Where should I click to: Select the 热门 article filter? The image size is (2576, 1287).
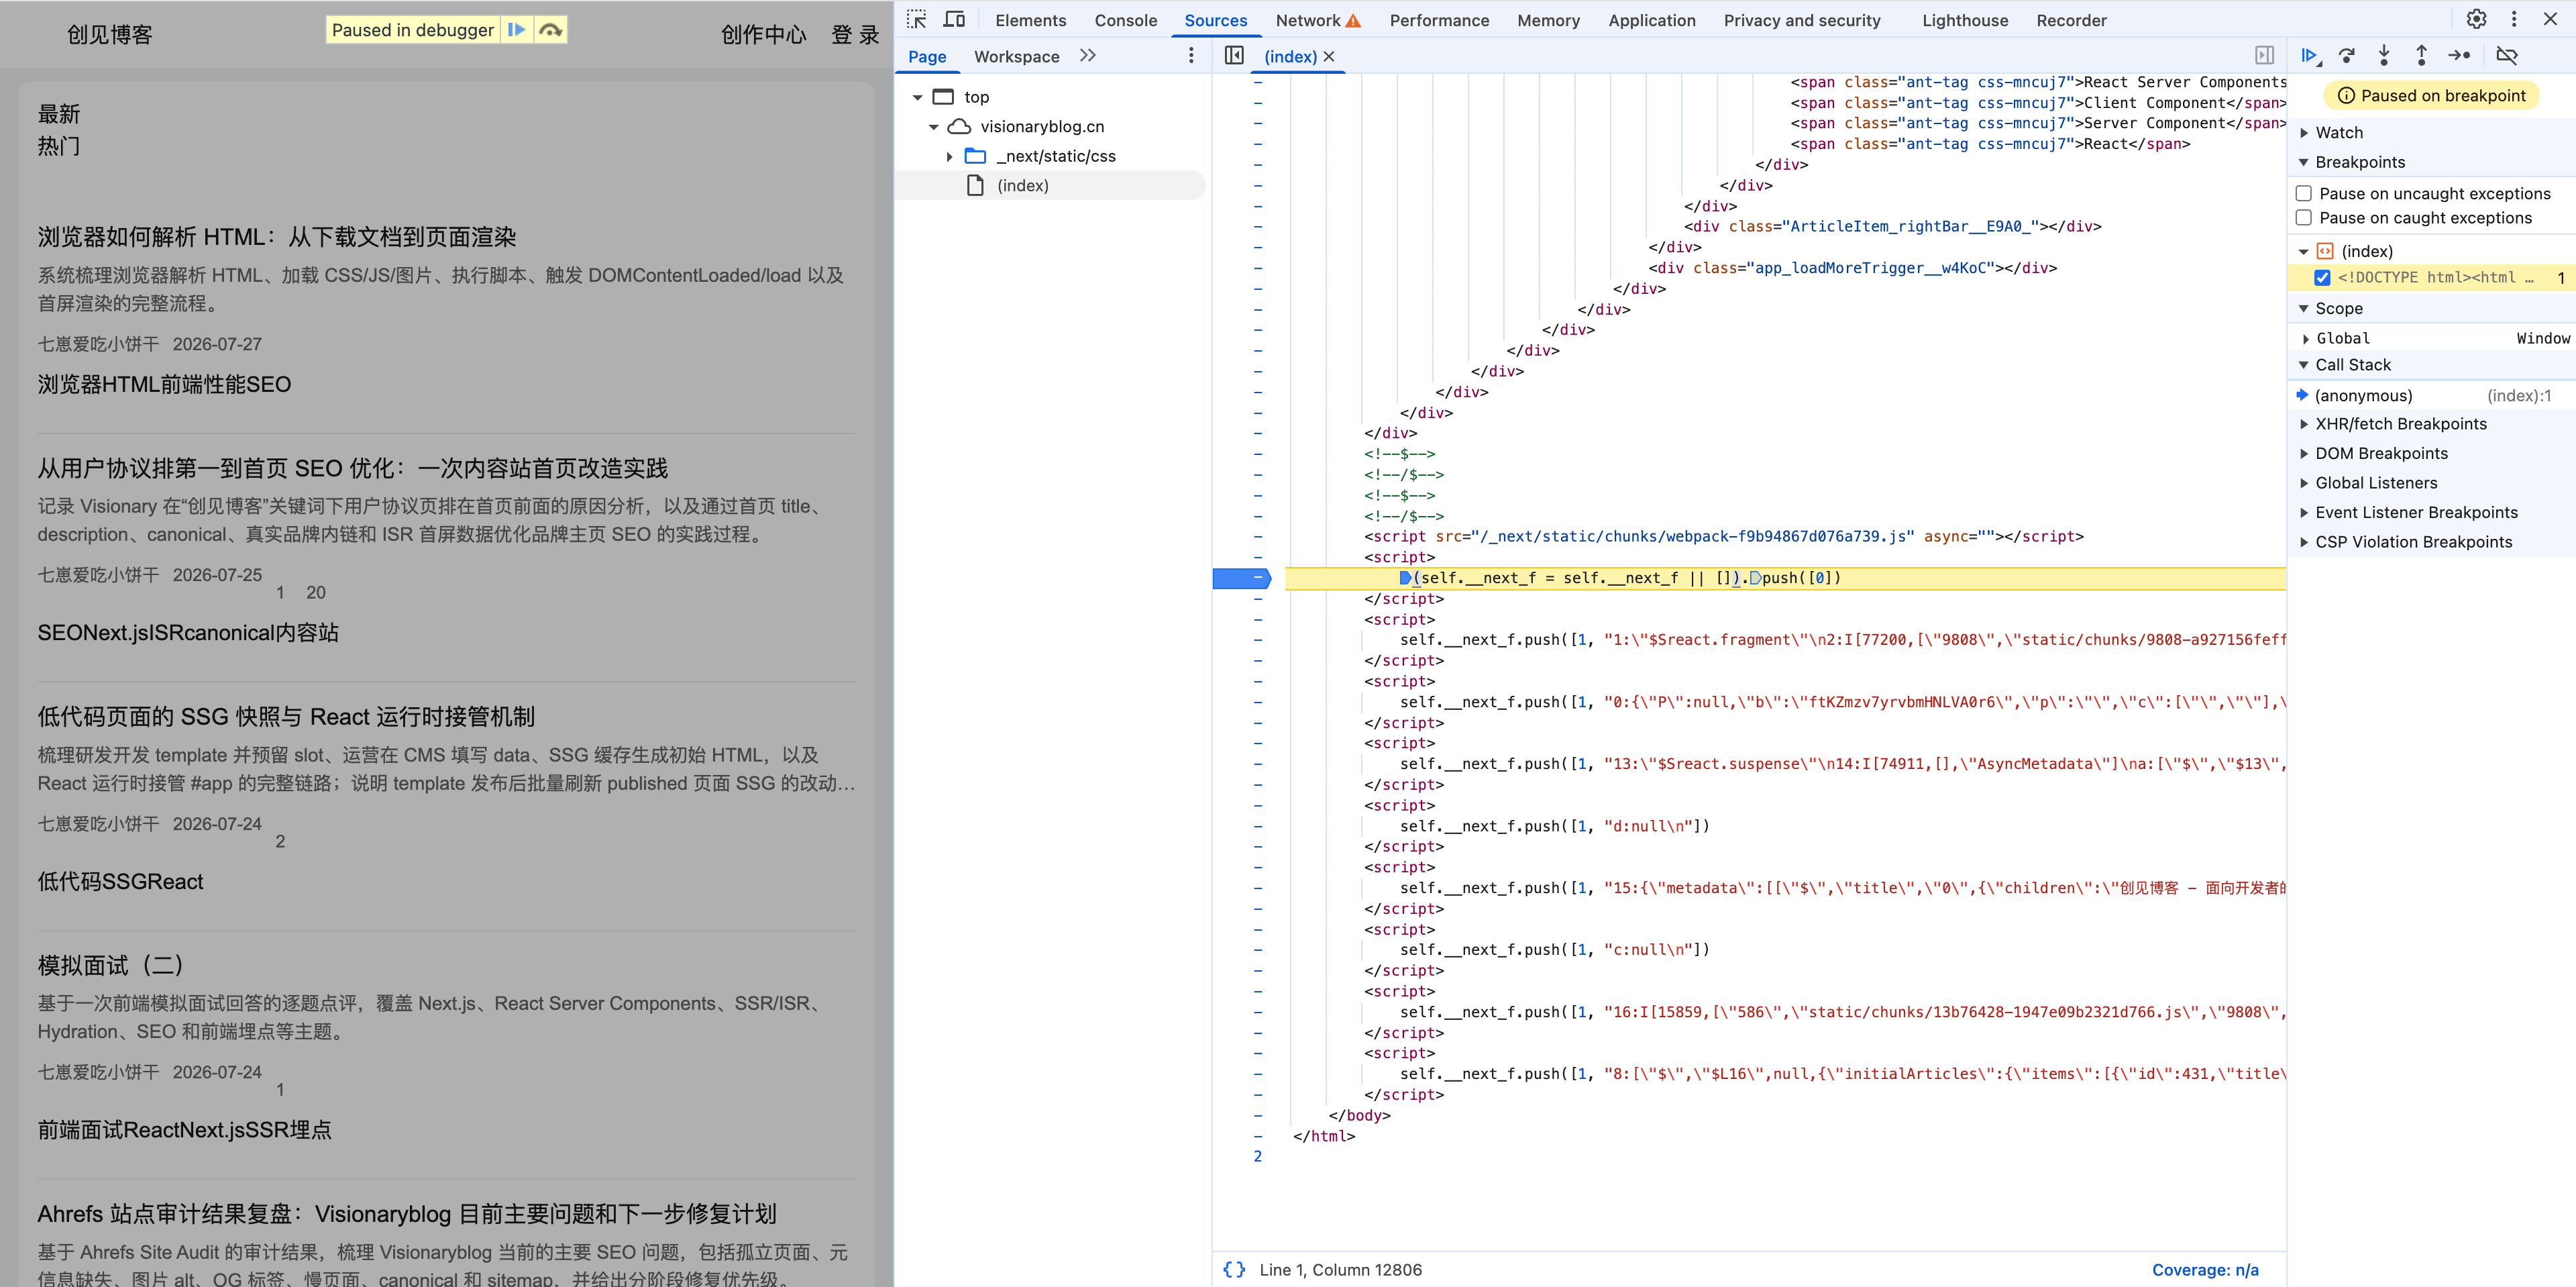tap(59, 146)
